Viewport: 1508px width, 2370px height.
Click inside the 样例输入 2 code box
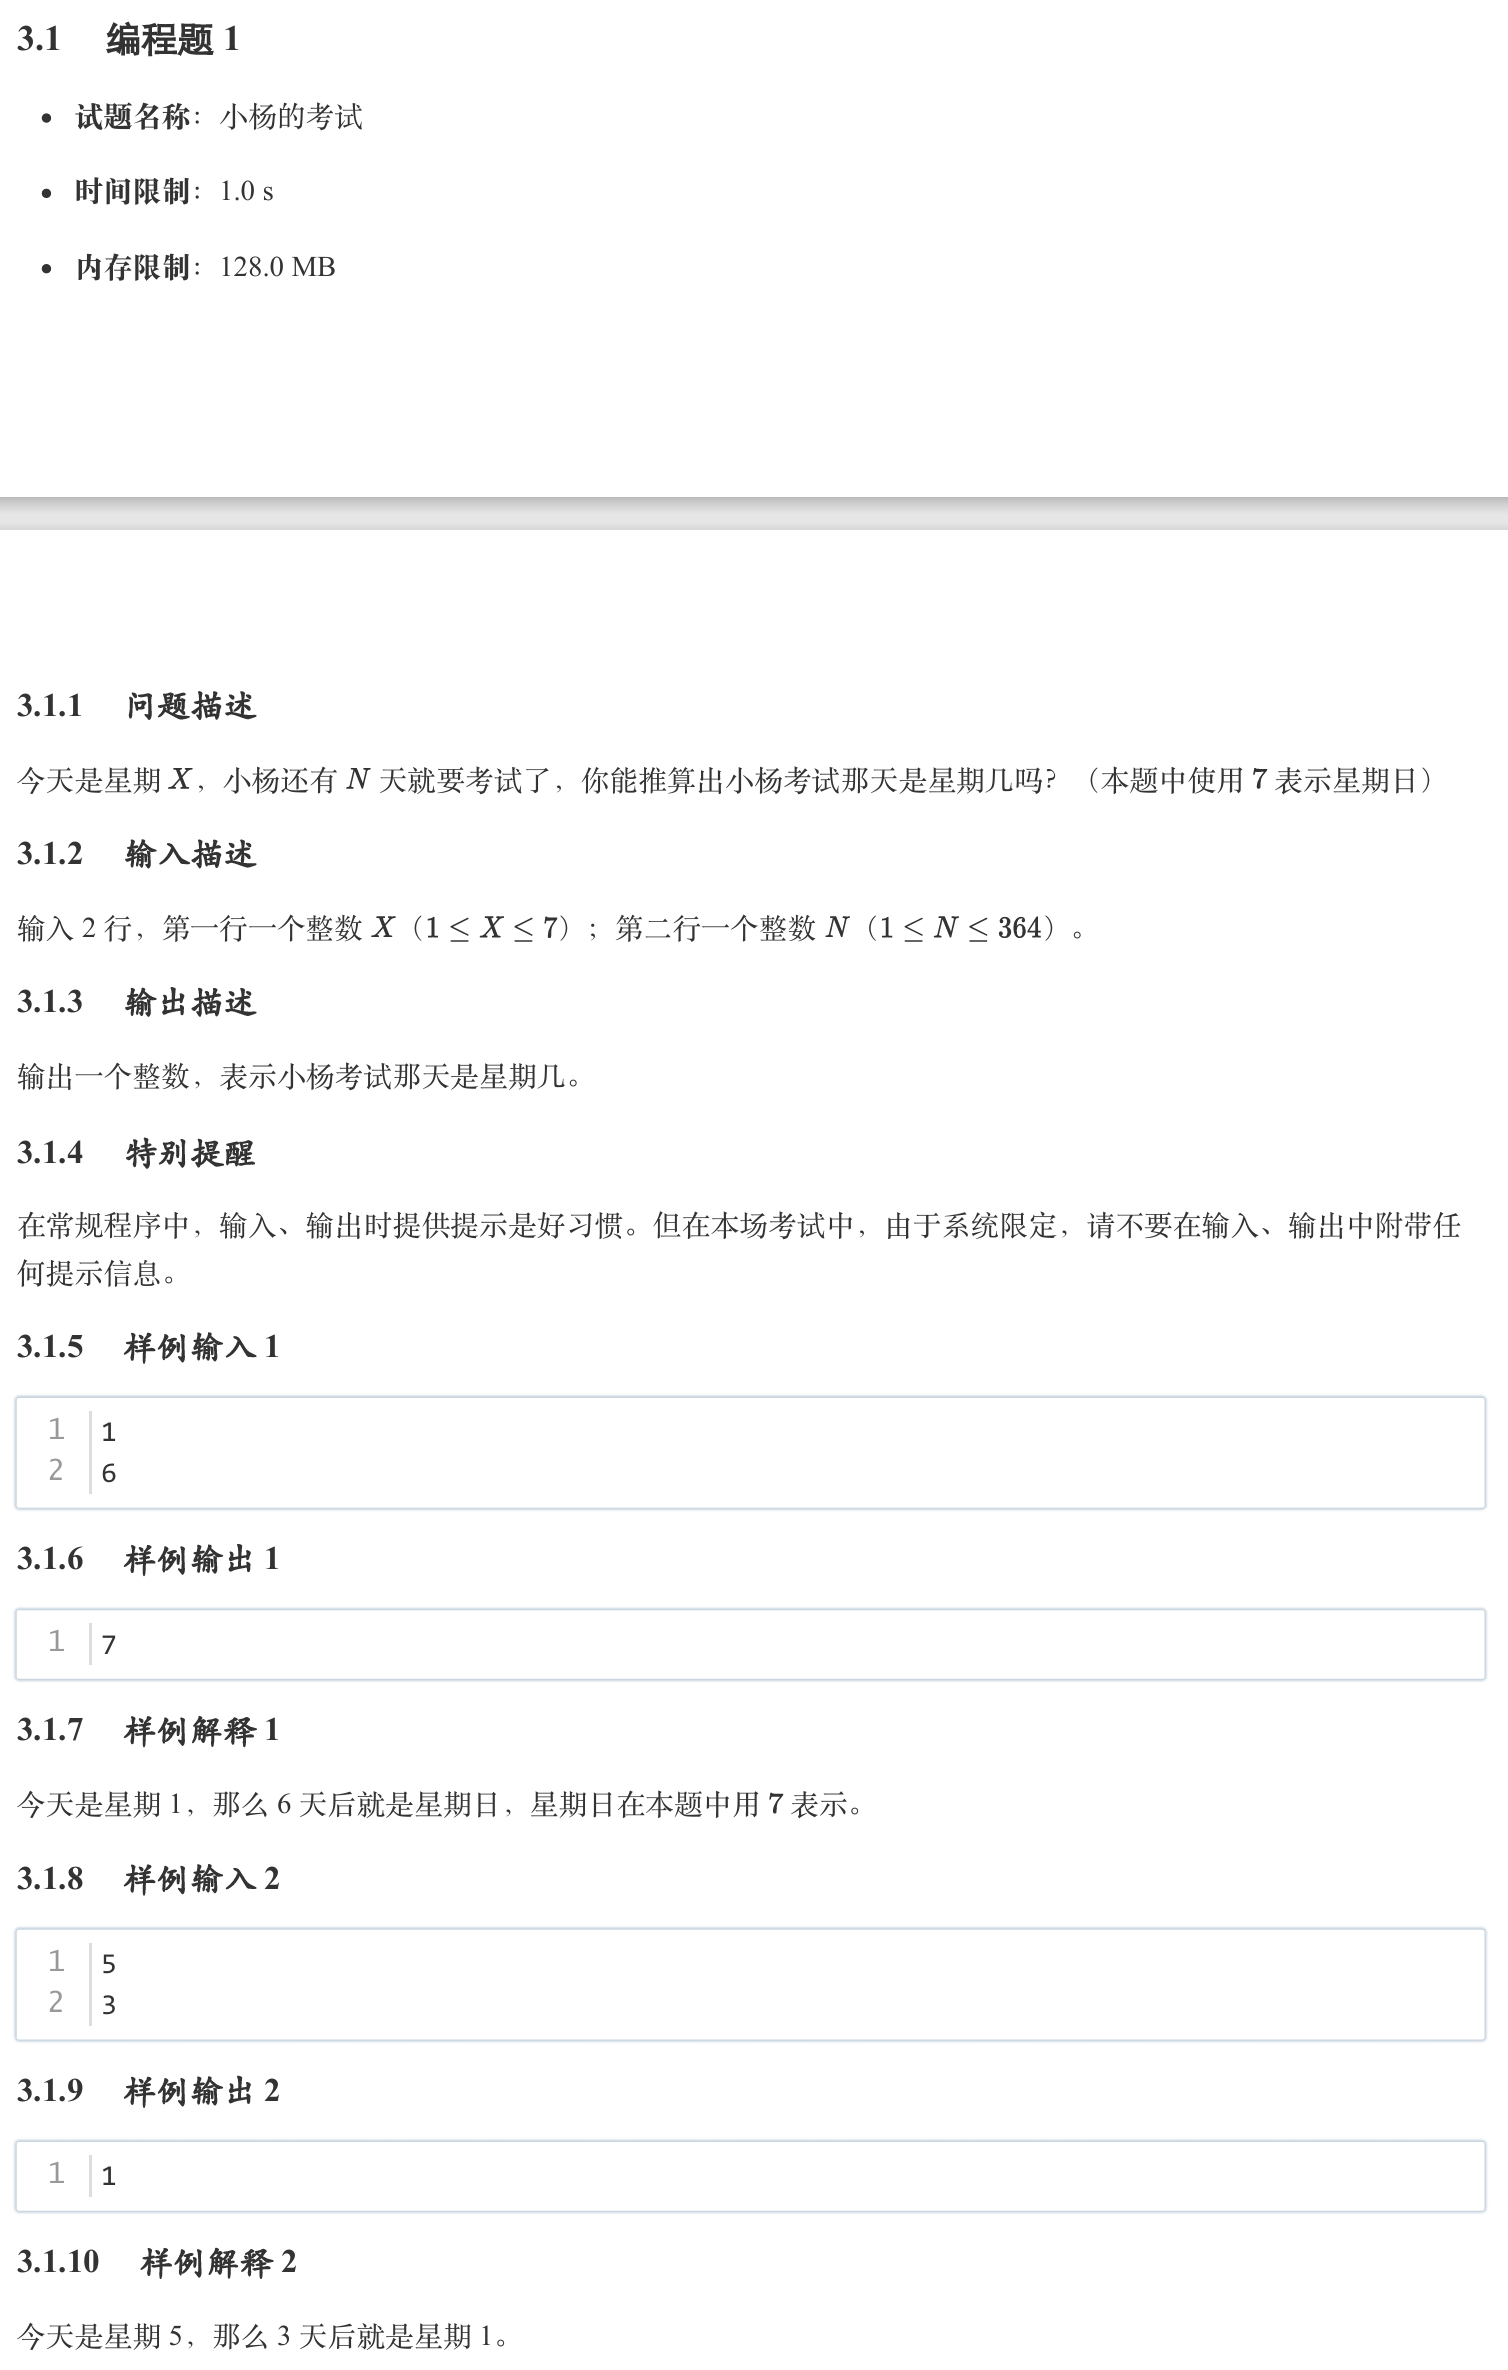coord(750,1984)
